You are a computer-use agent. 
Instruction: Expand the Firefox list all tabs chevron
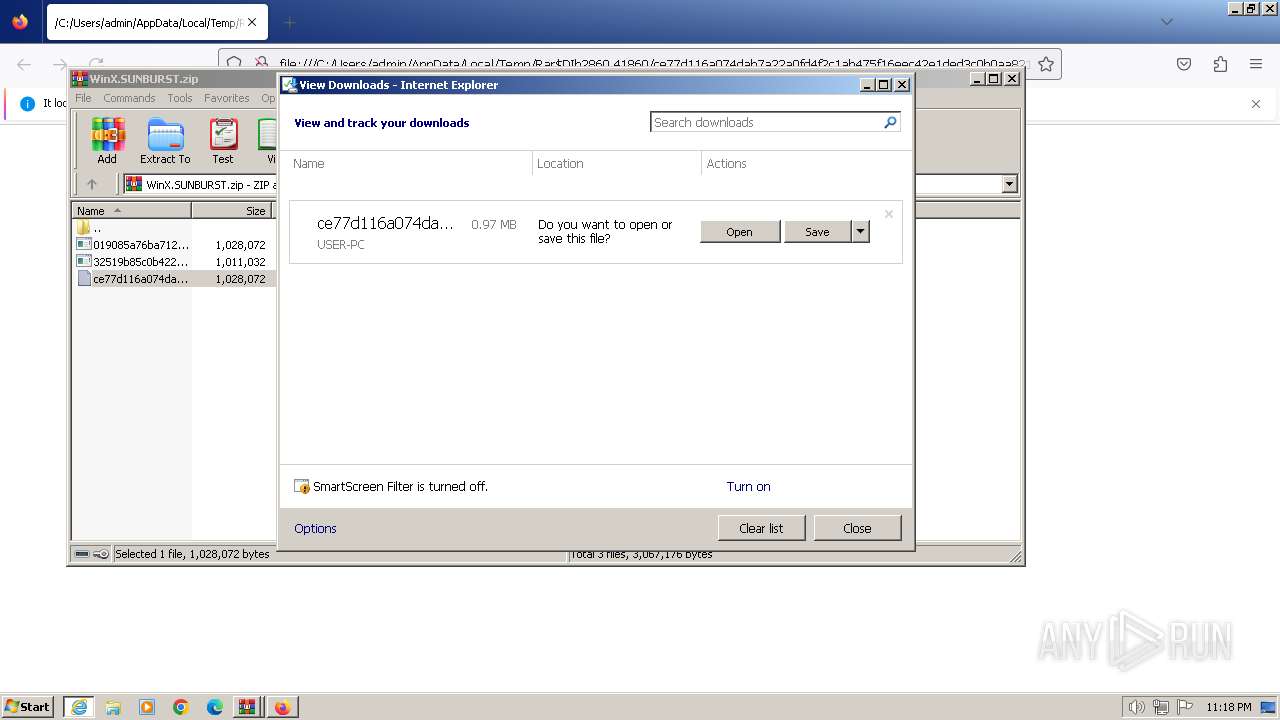point(1166,22)
